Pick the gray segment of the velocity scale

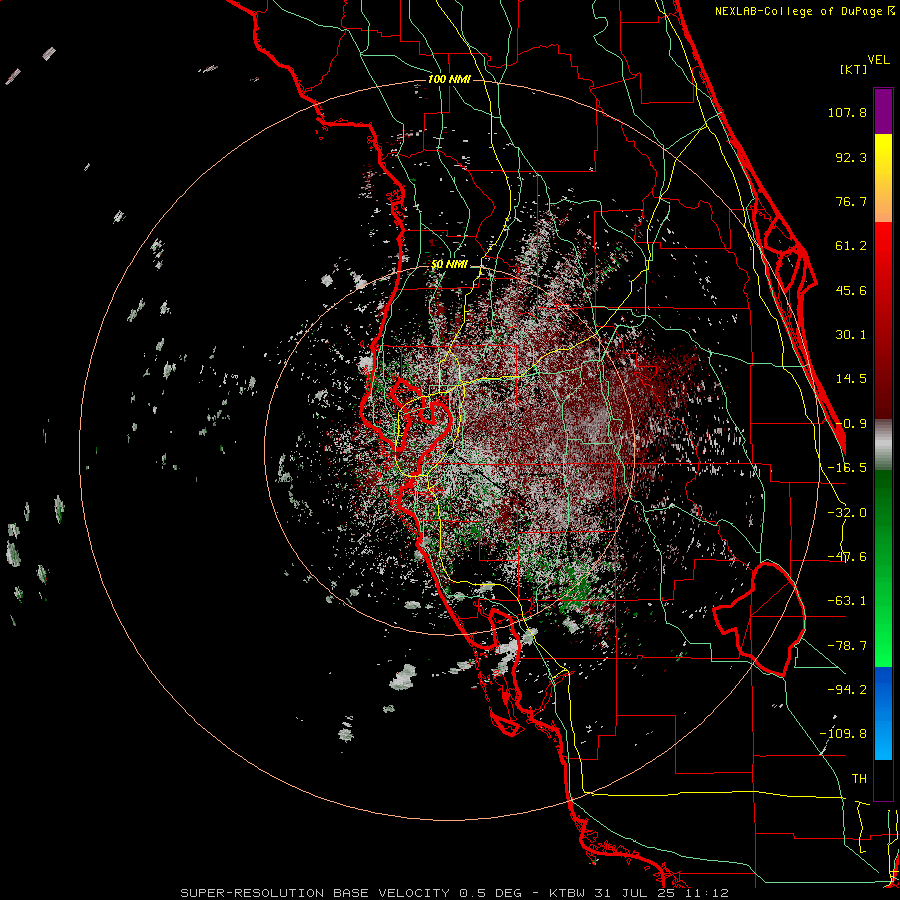(x=883, y=444)
